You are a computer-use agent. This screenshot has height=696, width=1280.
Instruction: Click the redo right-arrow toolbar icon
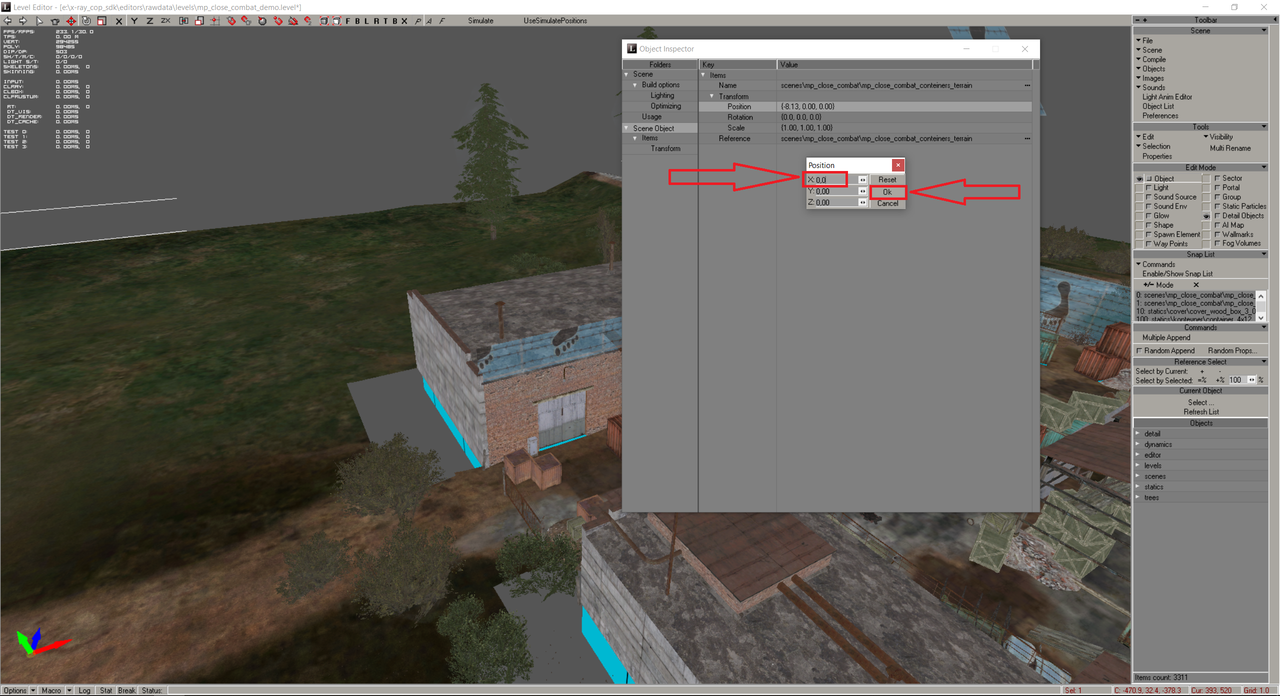coord(23,21)
